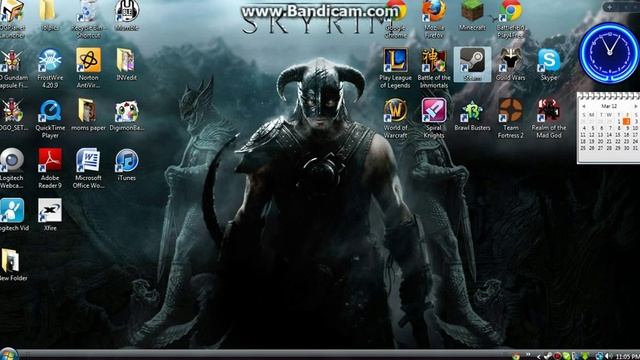Screen dimensions: 640x360
Task: Open Logitech Webcam shortcut
Action: (x=11, y=169)
